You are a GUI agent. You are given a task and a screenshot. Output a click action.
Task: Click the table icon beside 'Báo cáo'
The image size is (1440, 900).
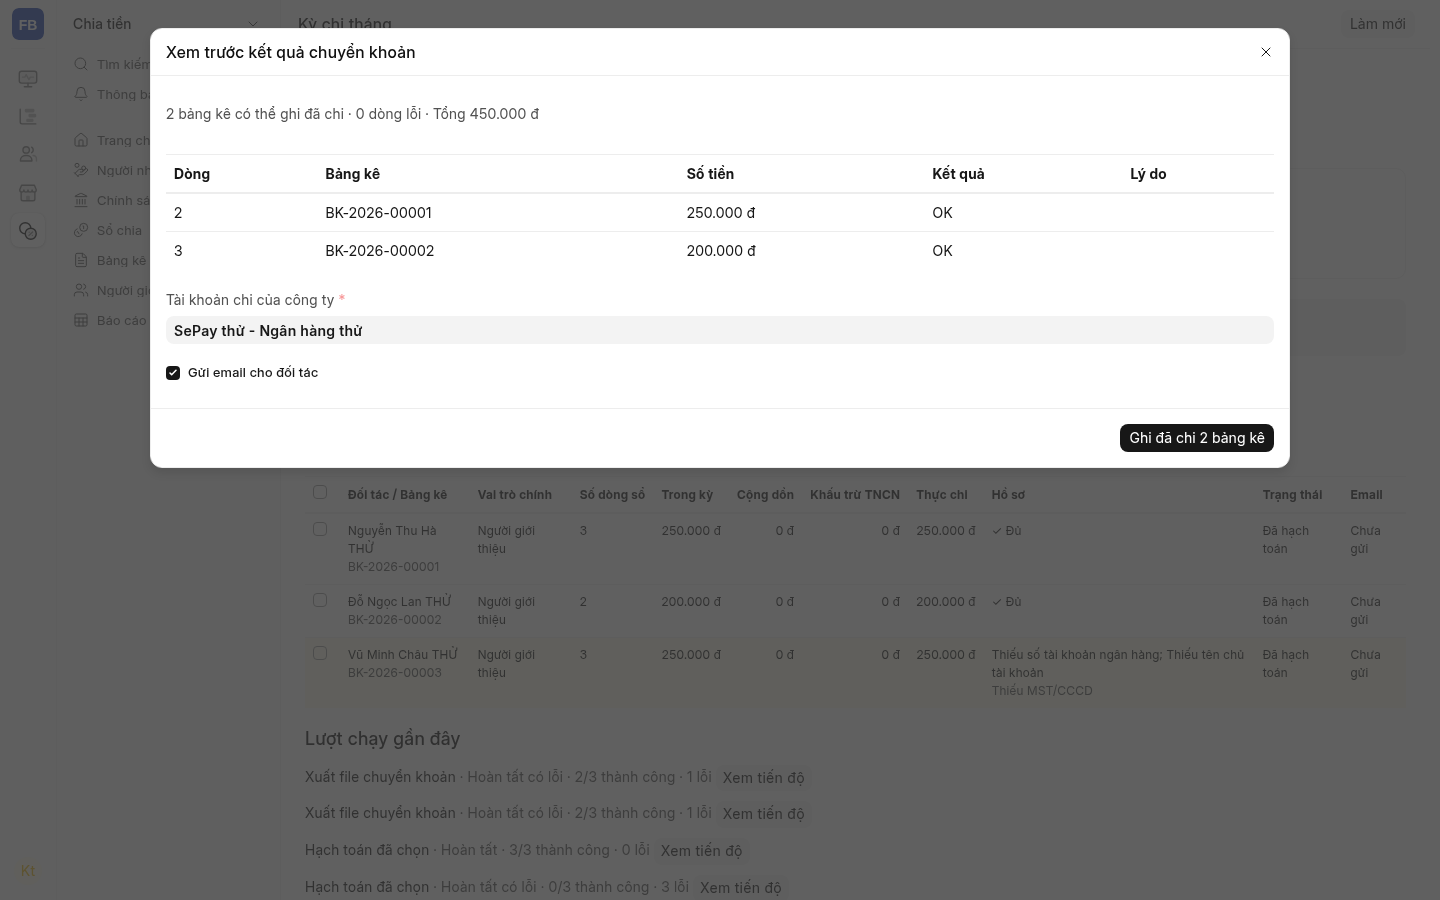81,320
